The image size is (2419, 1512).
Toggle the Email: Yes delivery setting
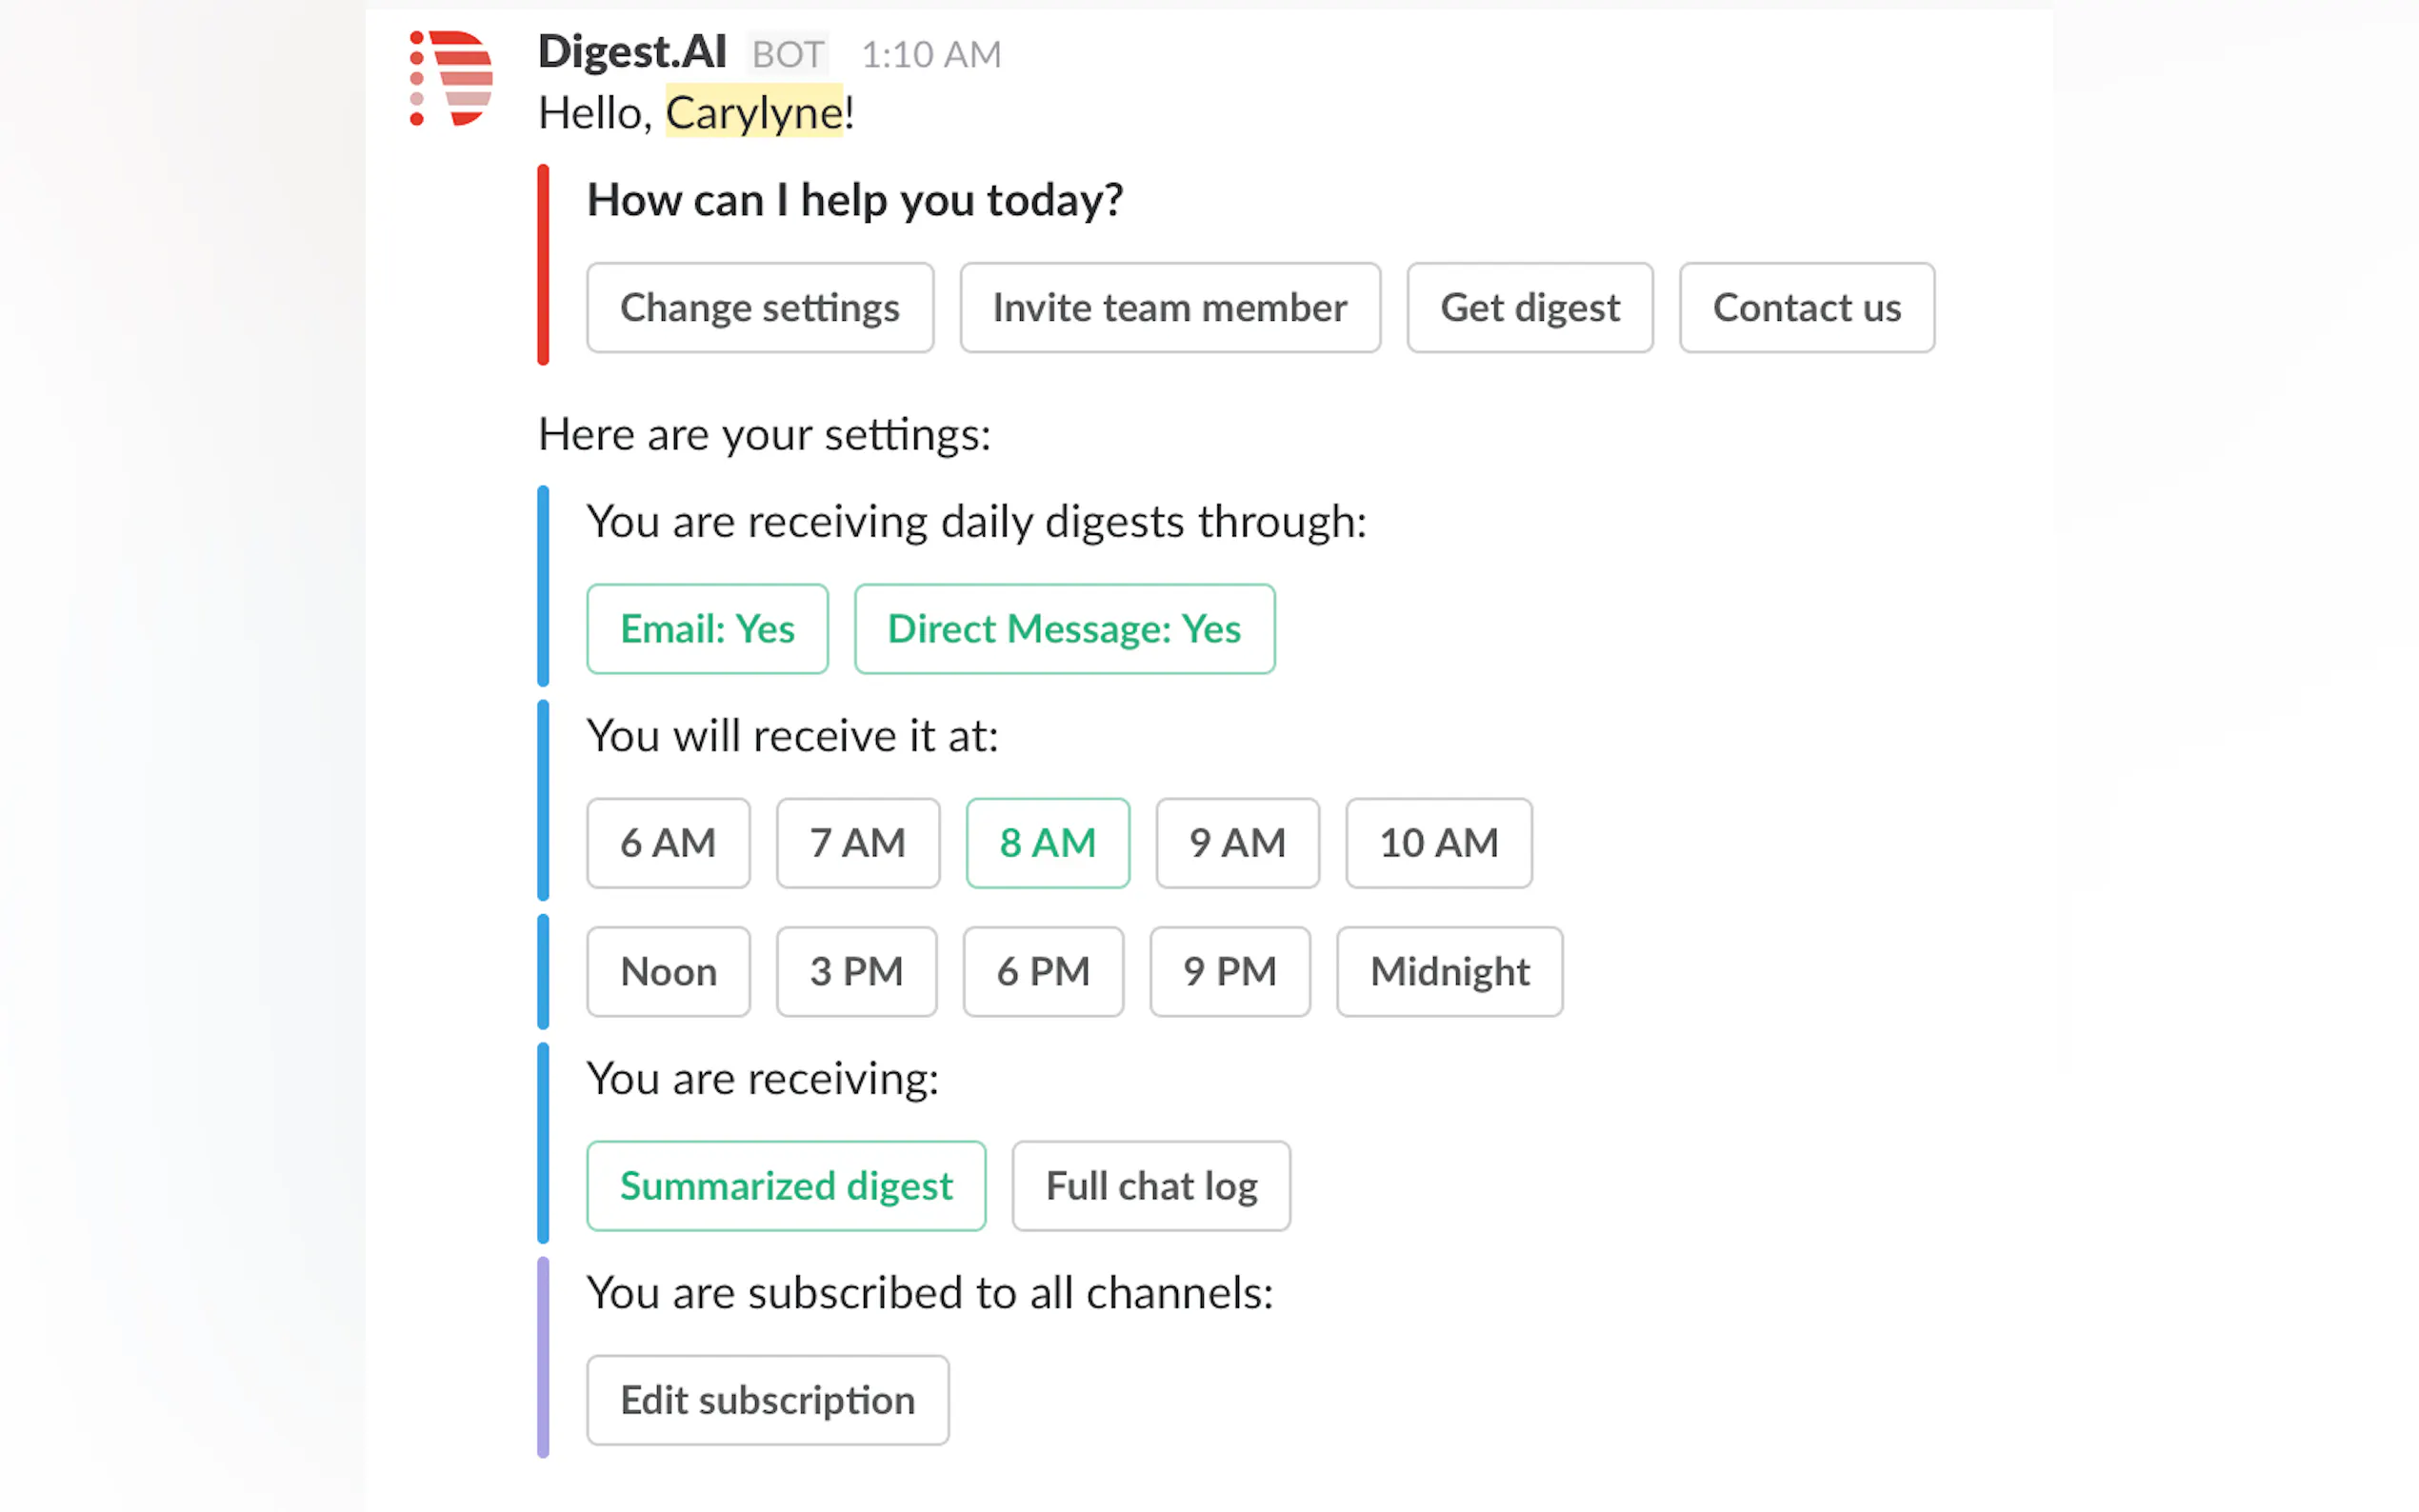coord(707,629)
